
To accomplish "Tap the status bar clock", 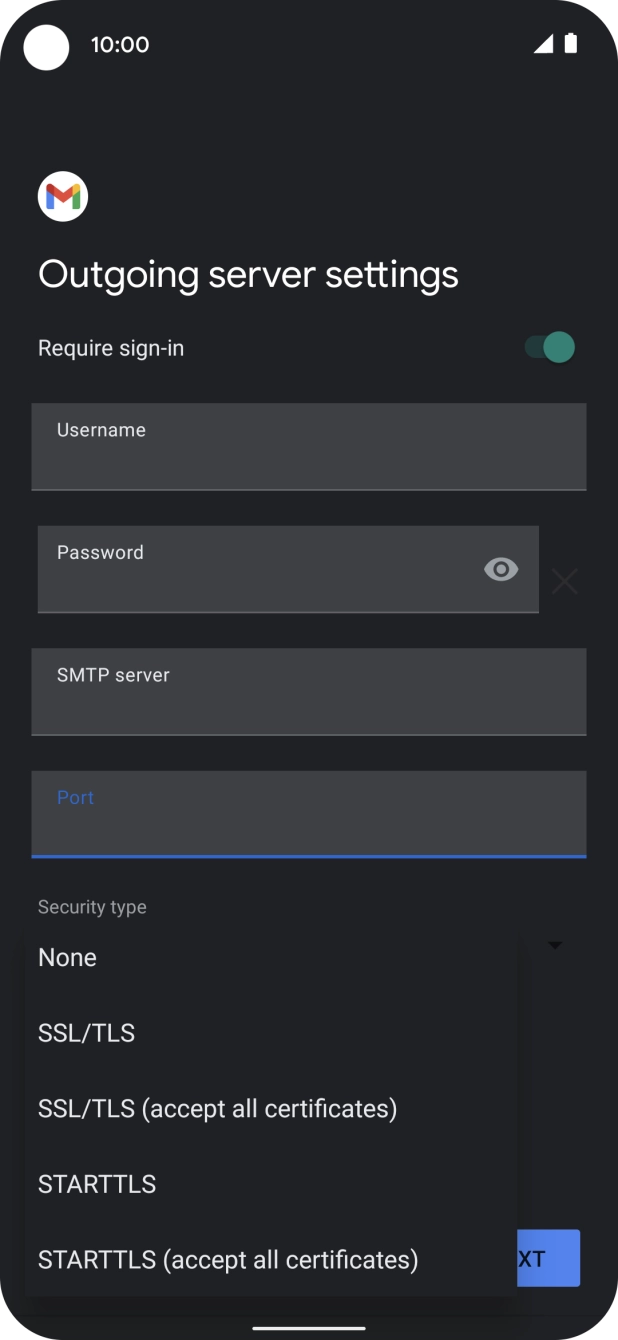I will [120, 44].
